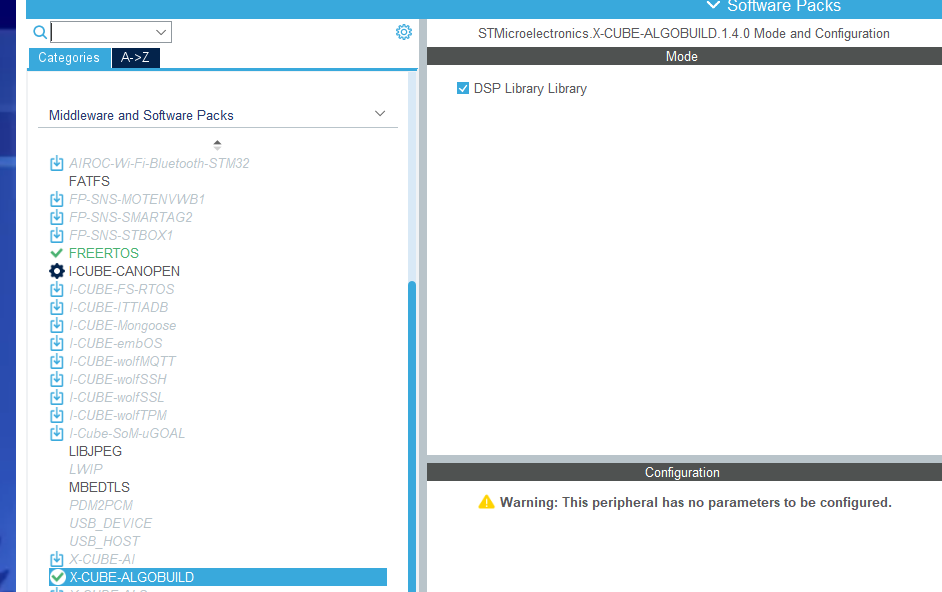Select FATFS in the middleware list
Image resolution: width=942 pixels, height=592 pixels.
point(90,181)
